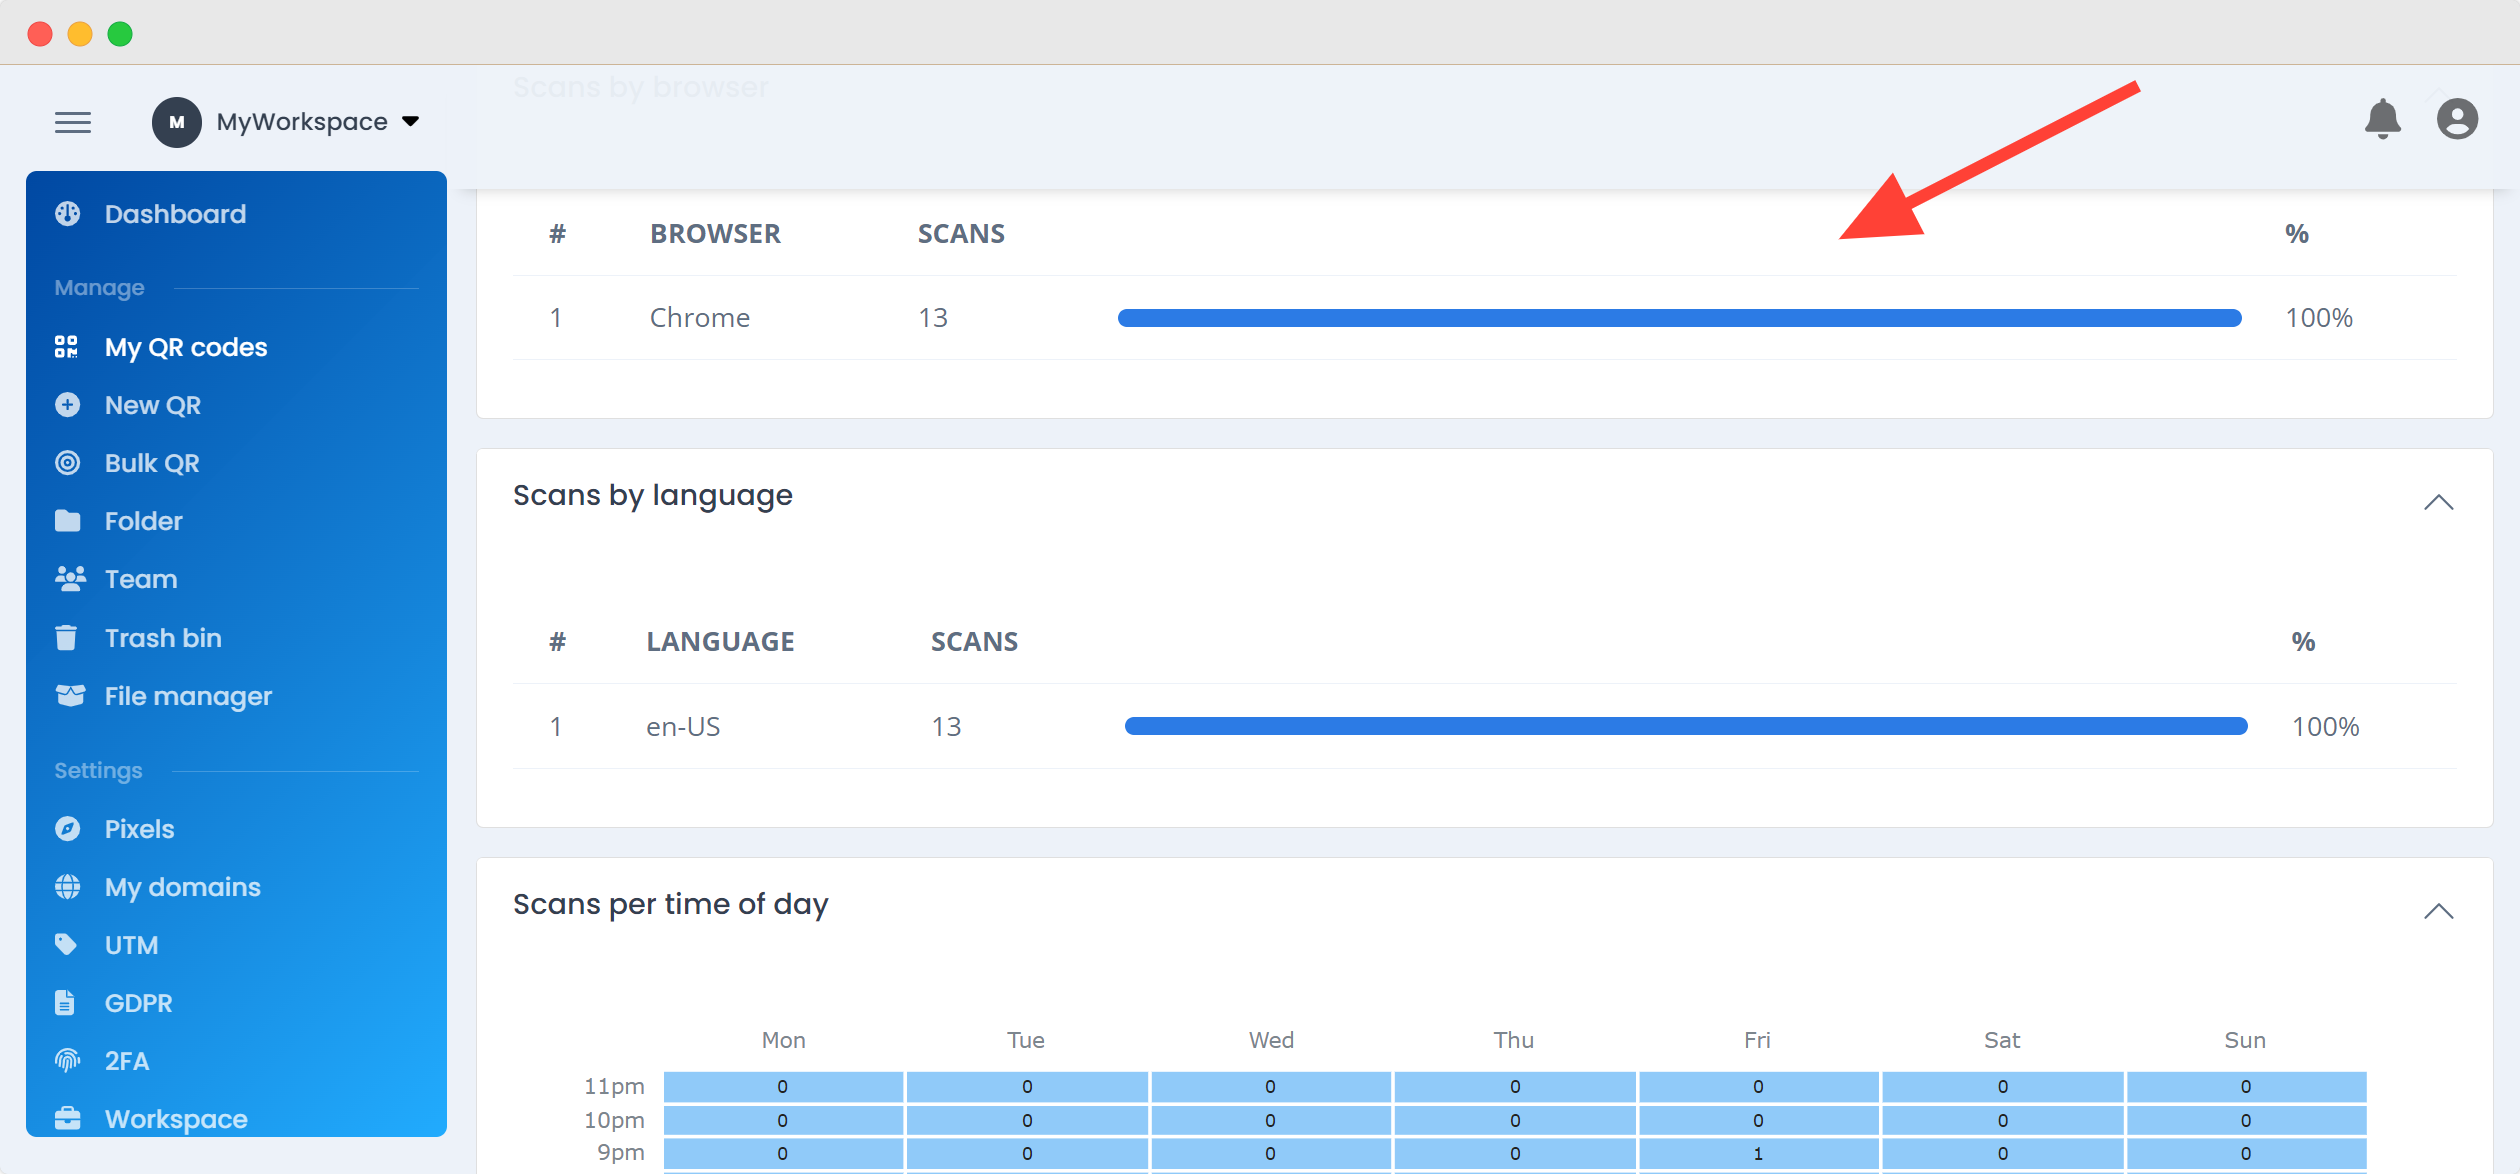This screenshot has width=2520, height=1174.
Task: Click the BROWSER column header
Action: 715,234
